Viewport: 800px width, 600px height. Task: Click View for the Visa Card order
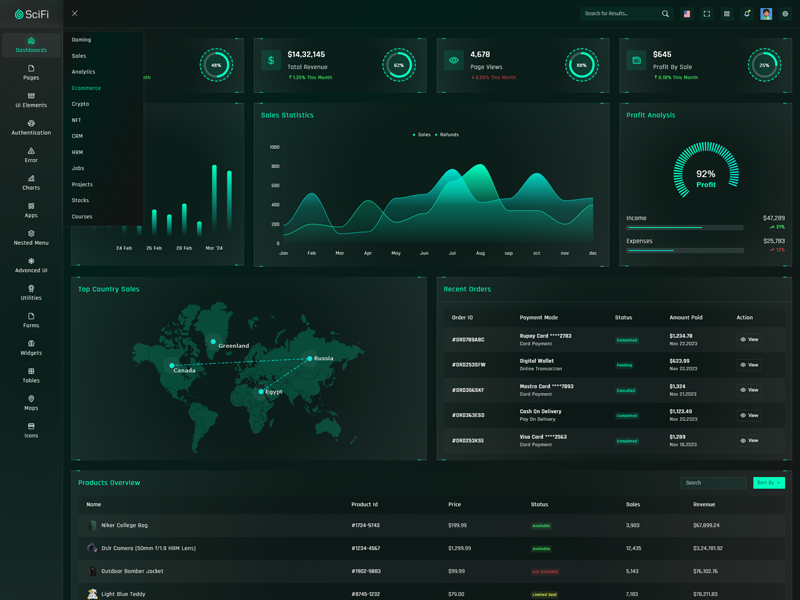click(x=749, y=441)
